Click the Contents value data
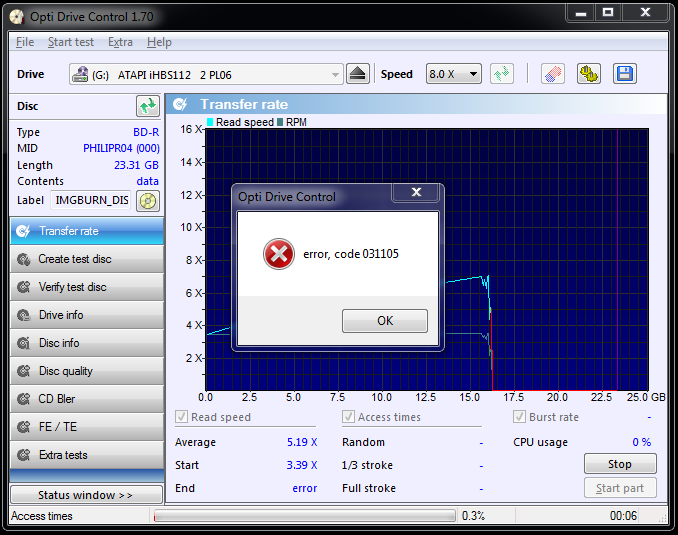Image resolution: width=678 pixels, height=535 pixels. (147, 181)
